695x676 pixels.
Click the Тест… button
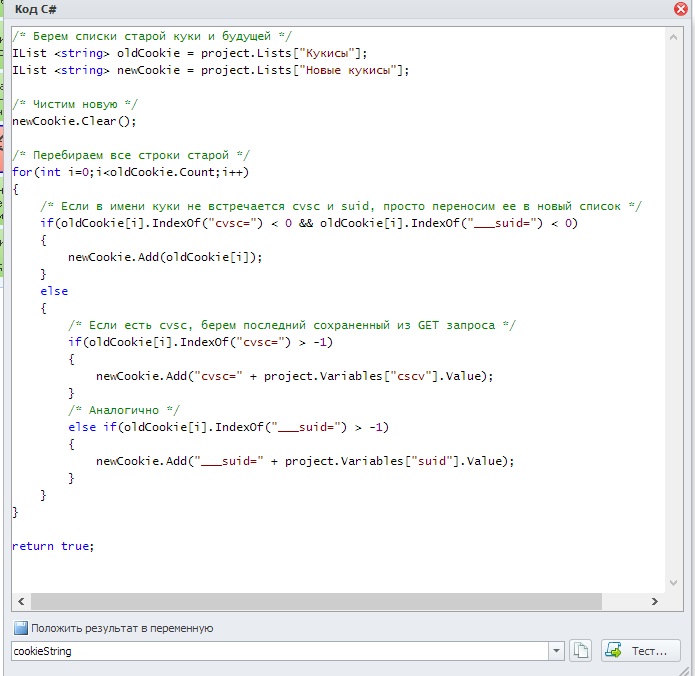(640, 651)
